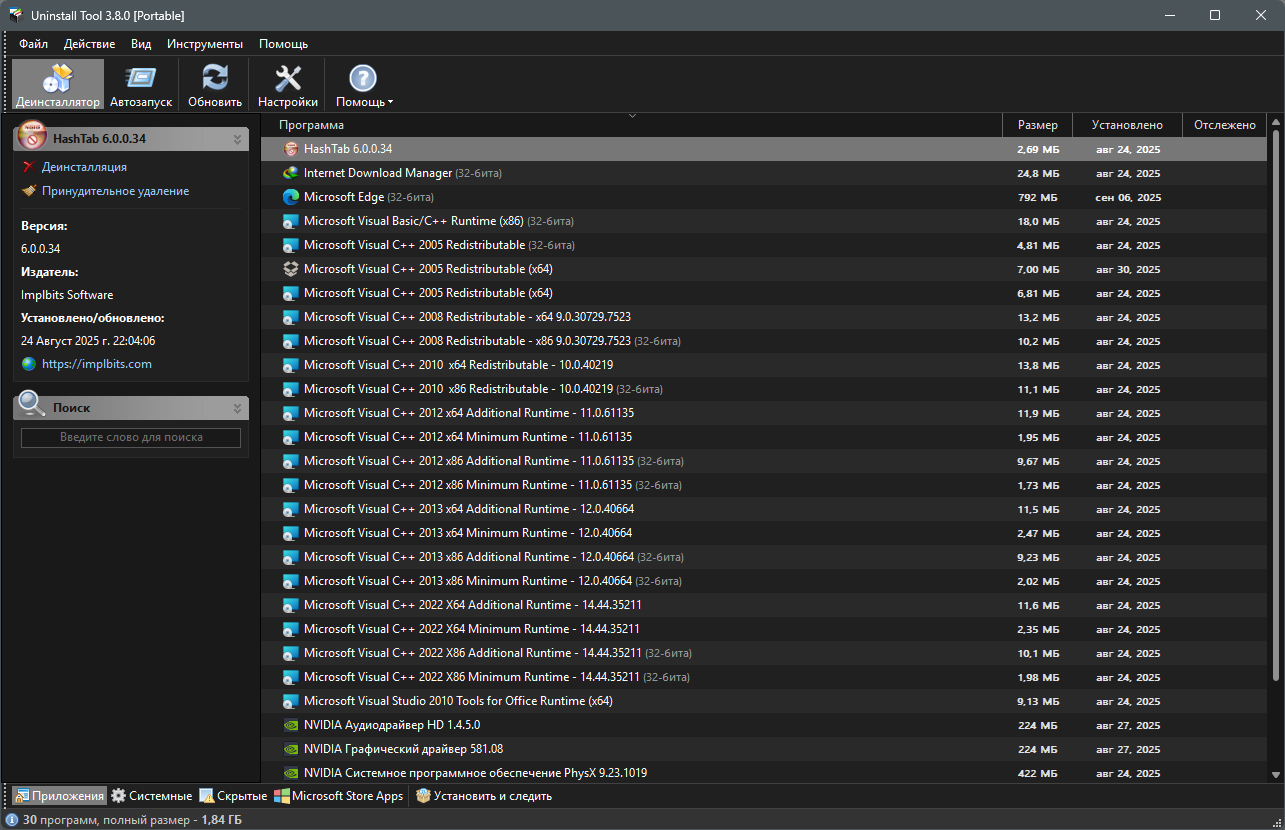Click the HashTab 6.0.0.34 row icon
1285x830 pixels.
point(291,149)
